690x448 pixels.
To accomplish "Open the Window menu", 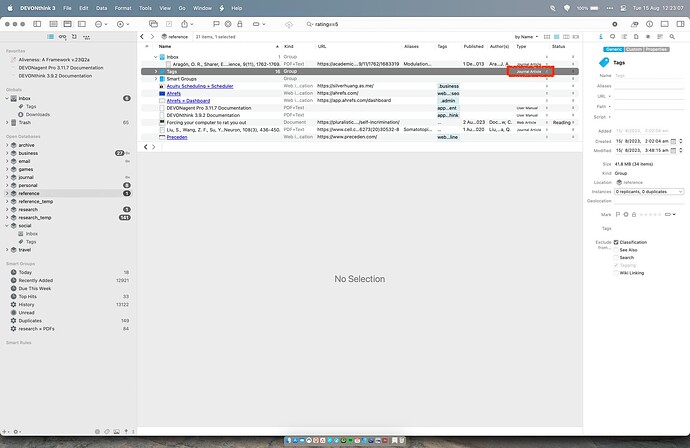I will pyautogui.click(x=202, y=8).
